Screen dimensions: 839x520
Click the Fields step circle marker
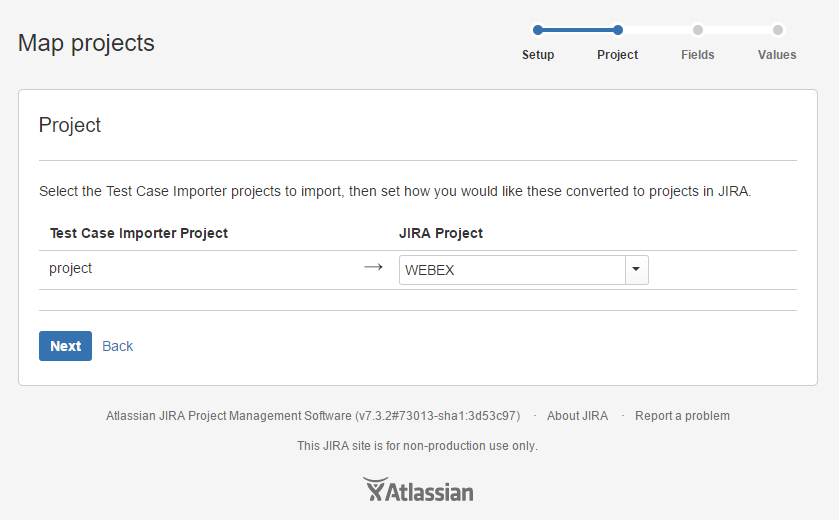pos(698,30)
